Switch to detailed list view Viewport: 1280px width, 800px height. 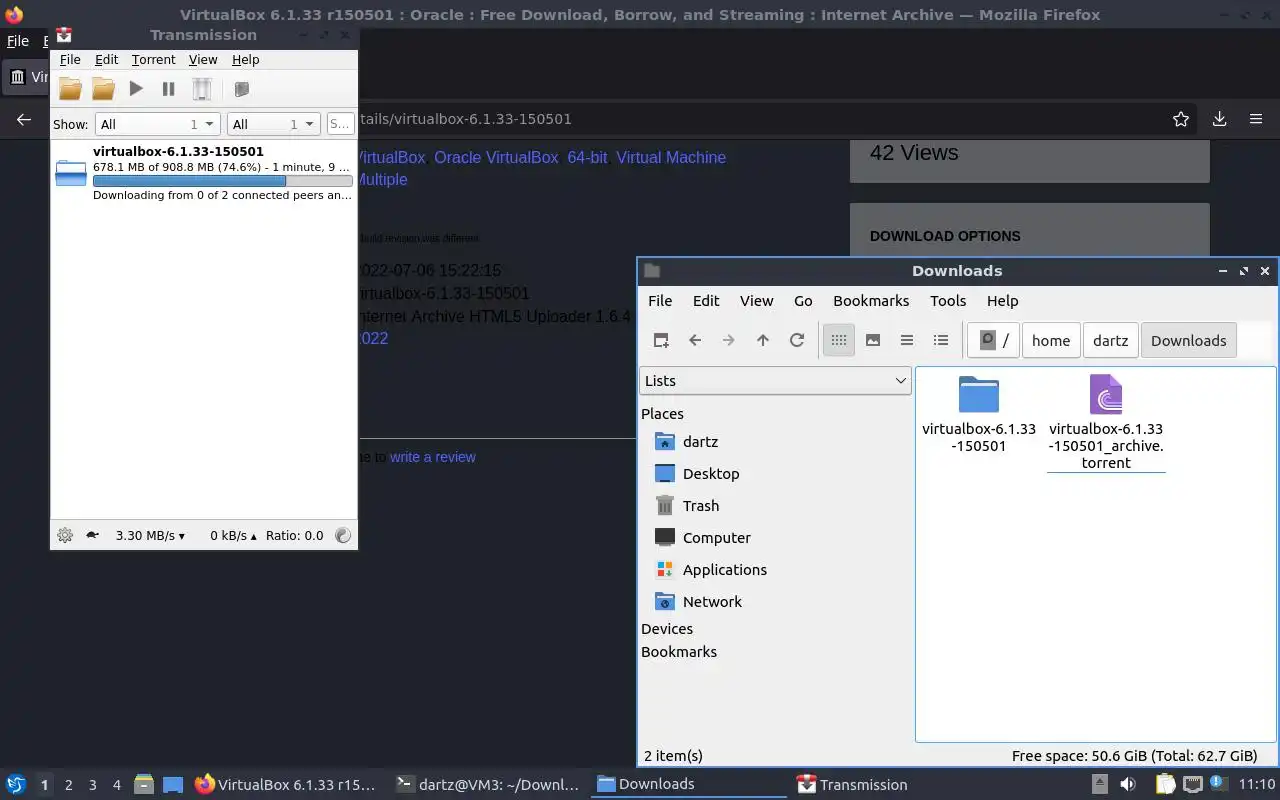coord(941,340)
